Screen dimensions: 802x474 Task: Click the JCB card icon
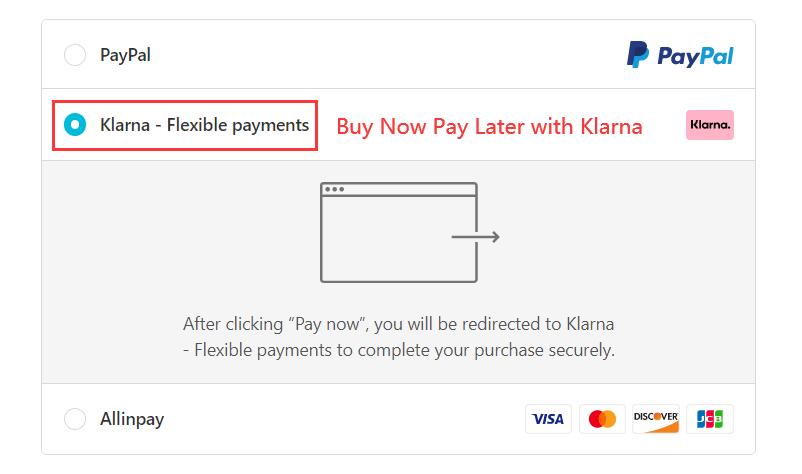coord(710,419)
